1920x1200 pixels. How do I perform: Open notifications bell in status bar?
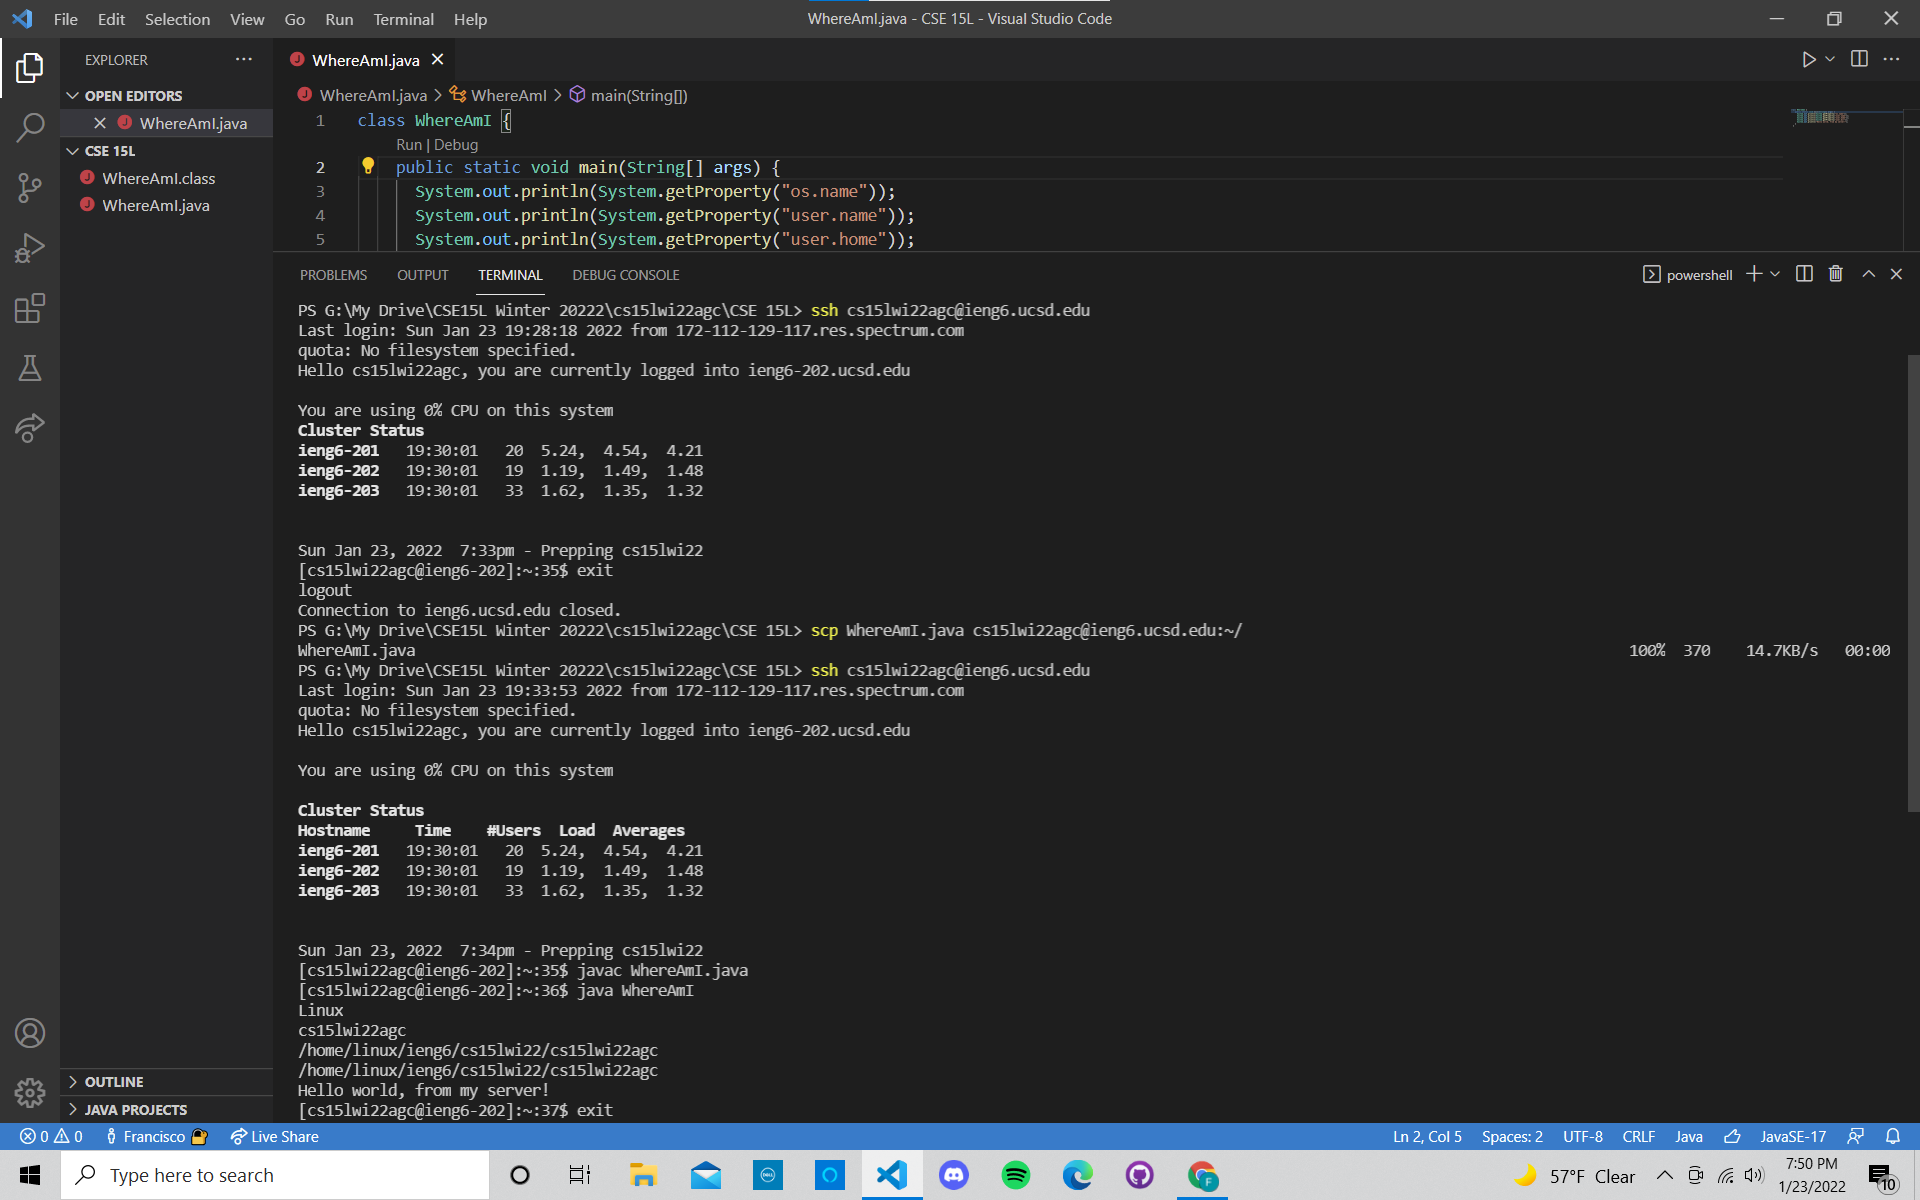pos(1893,1136)
